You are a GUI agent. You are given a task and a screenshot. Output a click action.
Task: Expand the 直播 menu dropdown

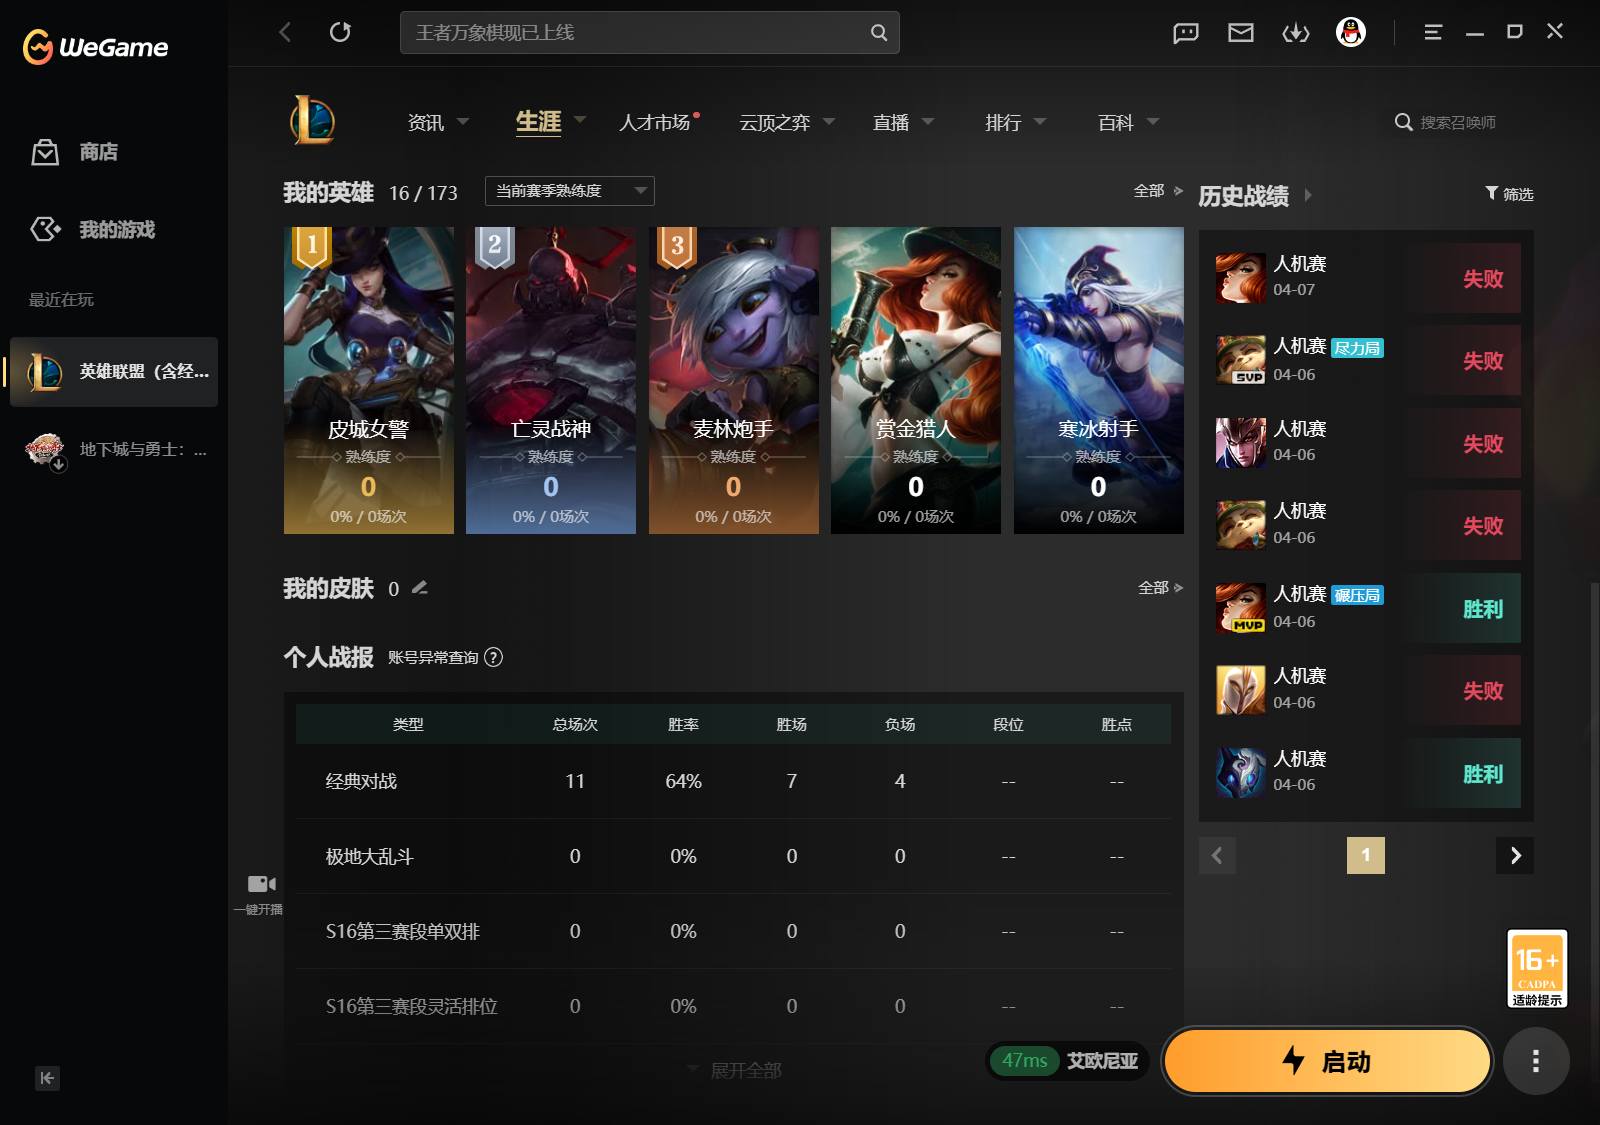point(928,122)
